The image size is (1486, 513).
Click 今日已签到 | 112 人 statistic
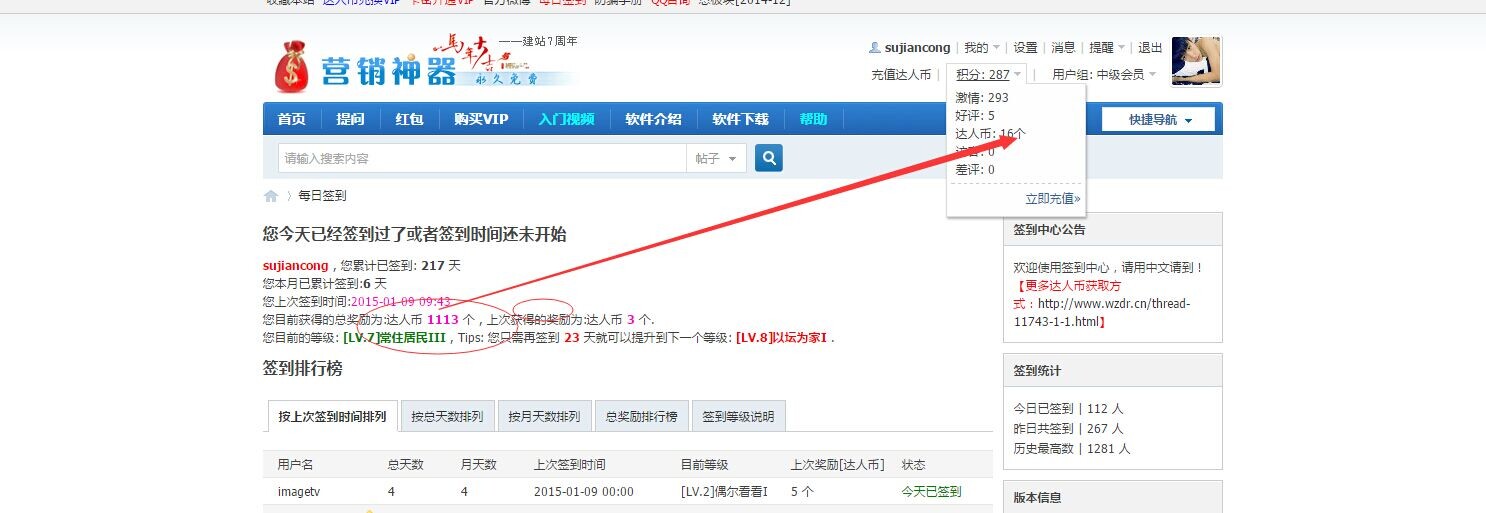point(1069,409)
